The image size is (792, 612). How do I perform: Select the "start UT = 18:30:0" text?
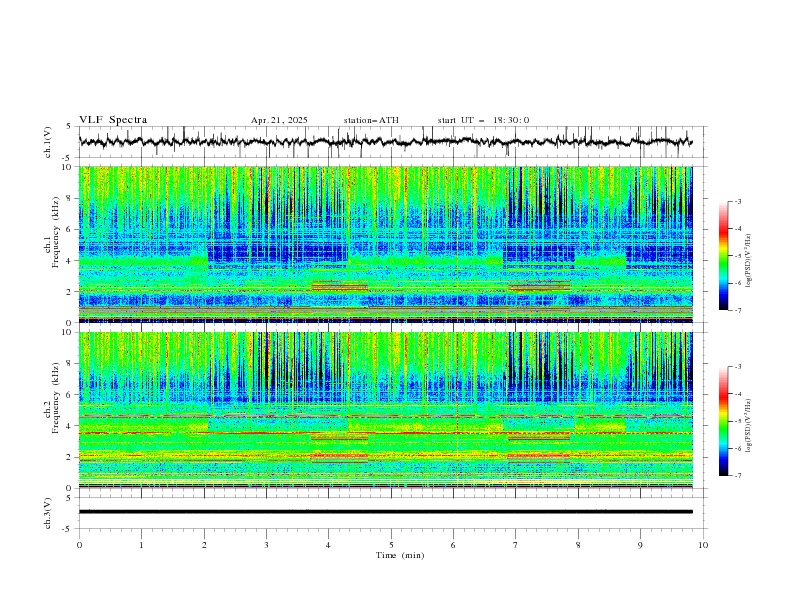click(483, 120)
